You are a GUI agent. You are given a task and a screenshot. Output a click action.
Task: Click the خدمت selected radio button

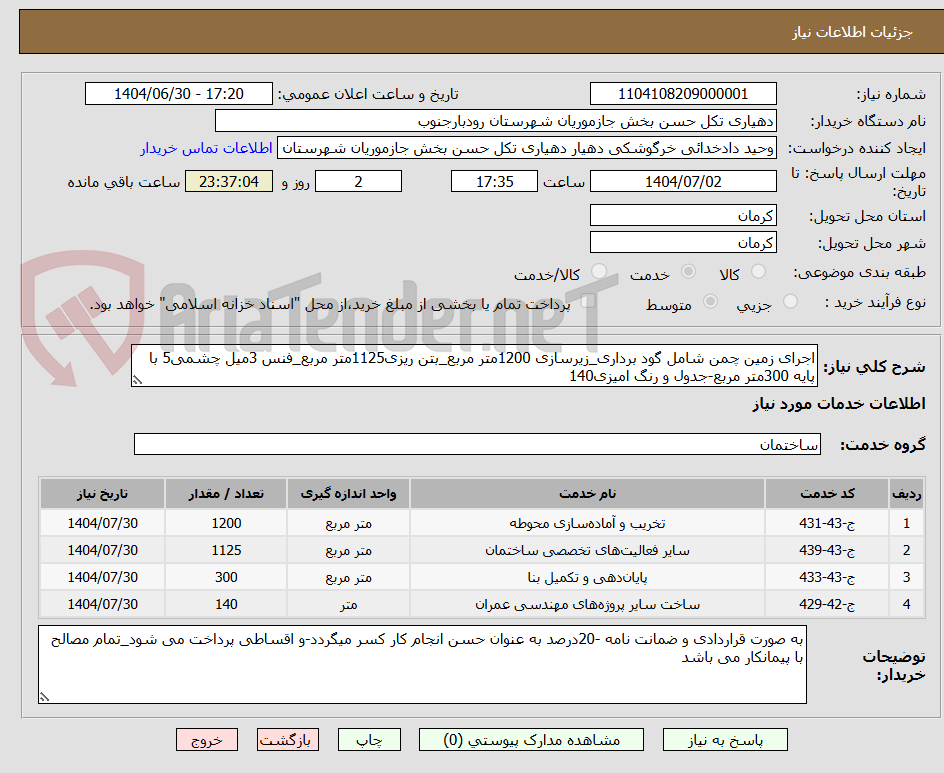point(687,271)
